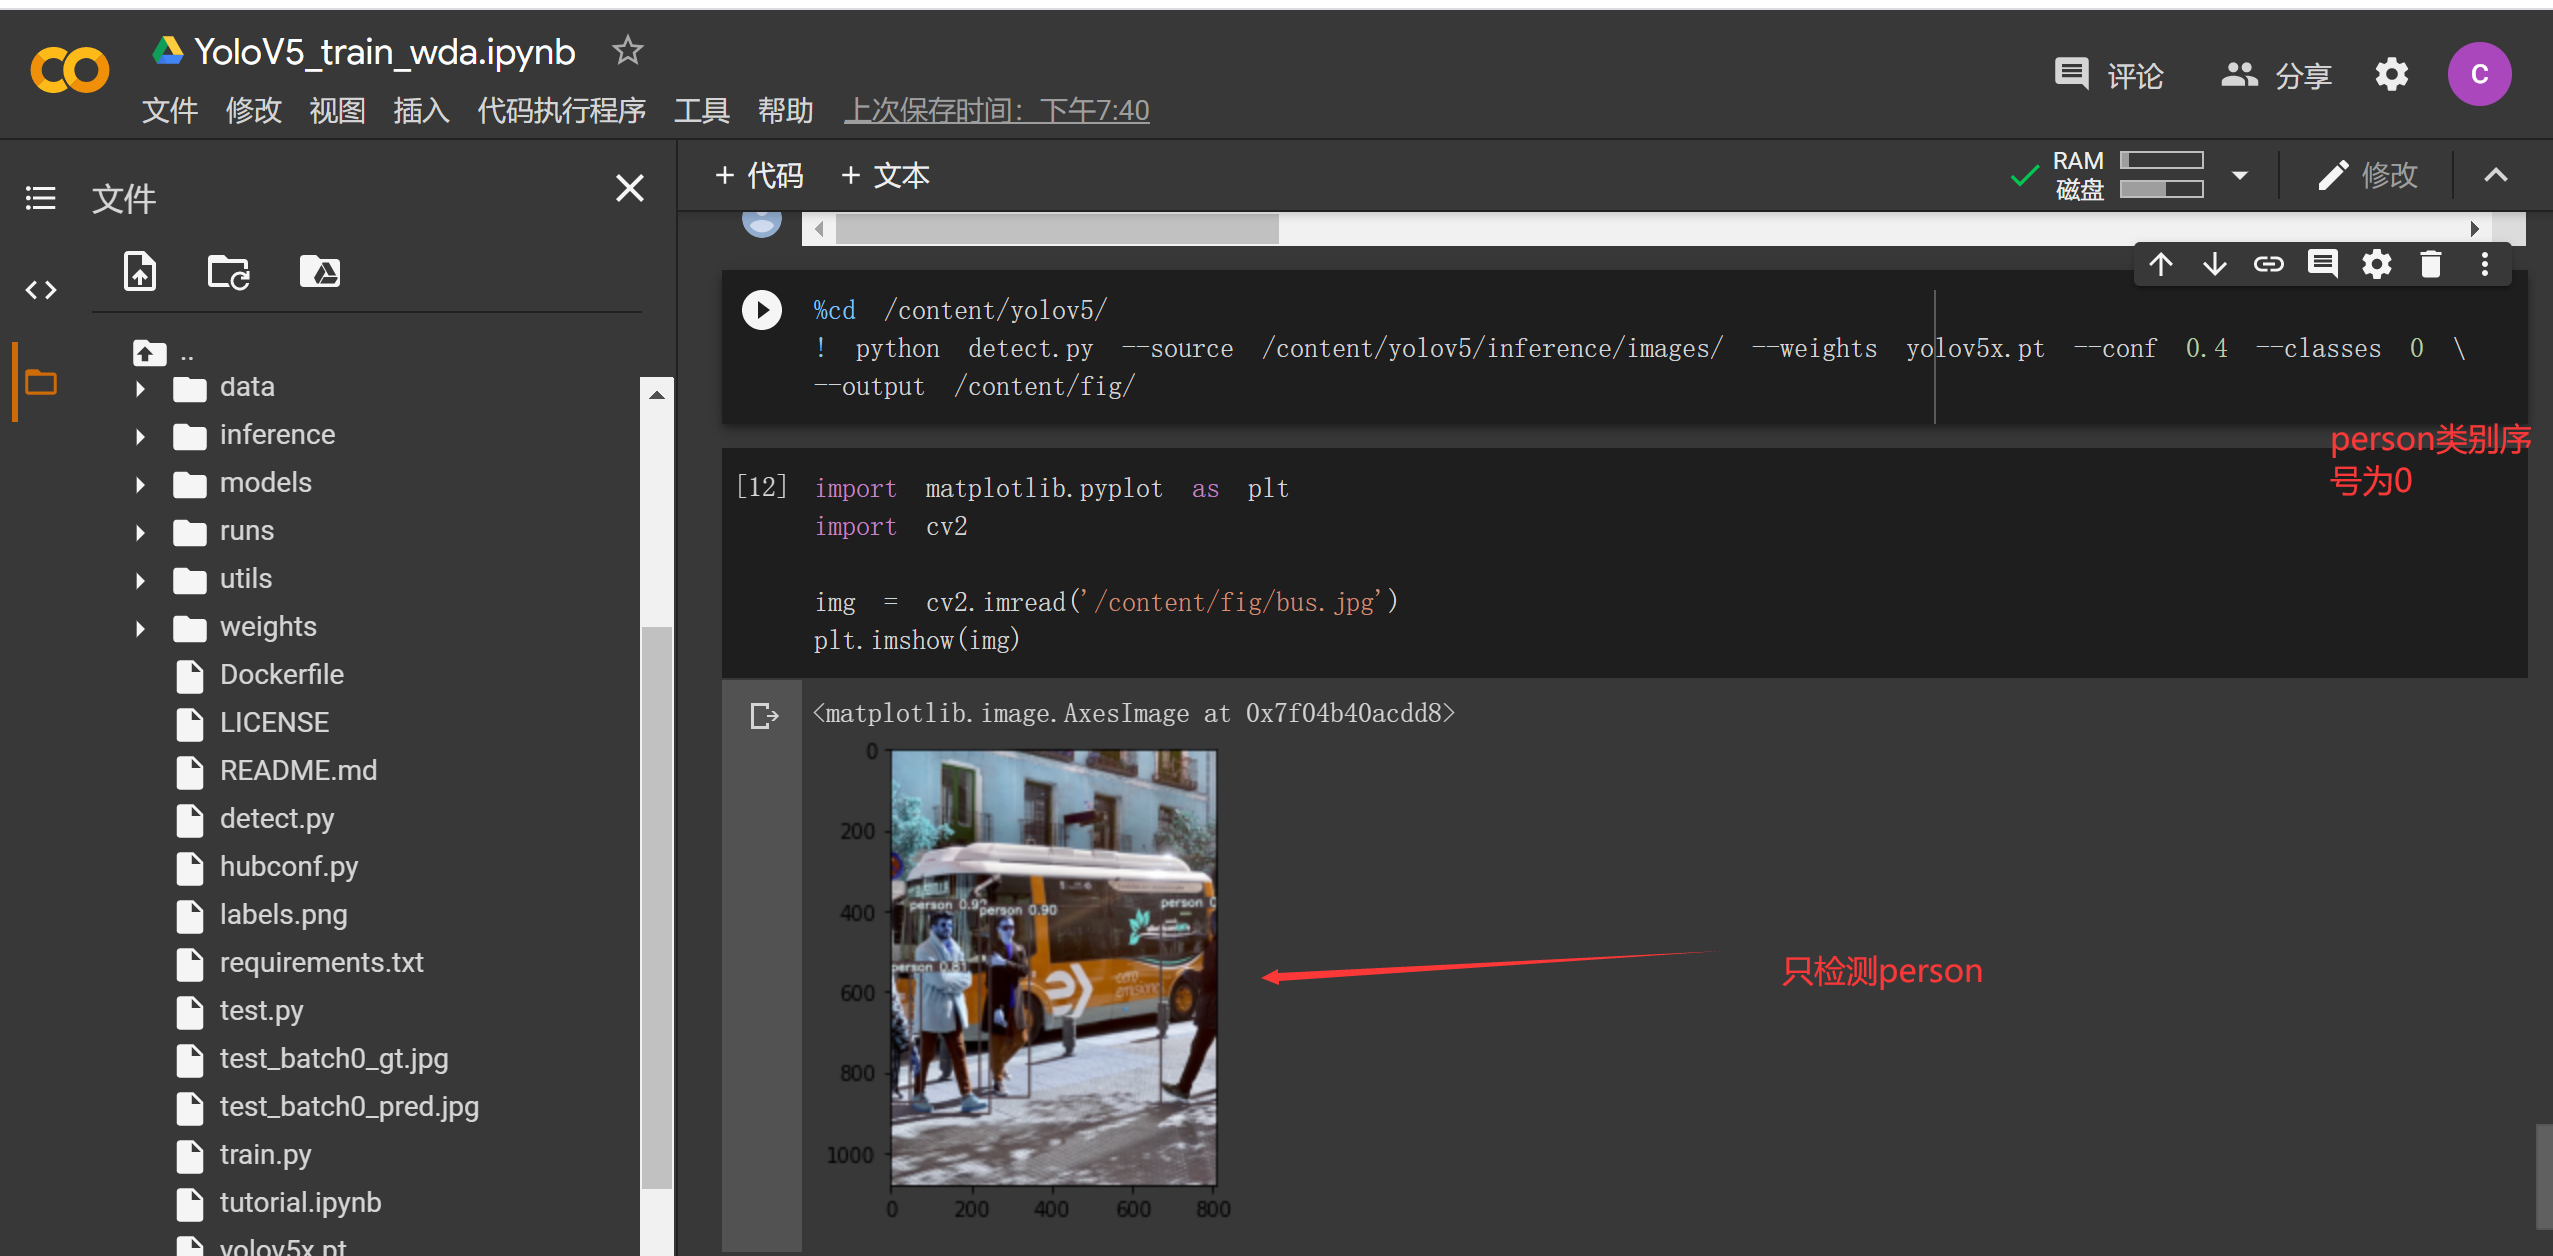Star the YoloV5_train_wda notebook
The height and width of the screenshot is (1256, 2553).
tap(628, 50)
